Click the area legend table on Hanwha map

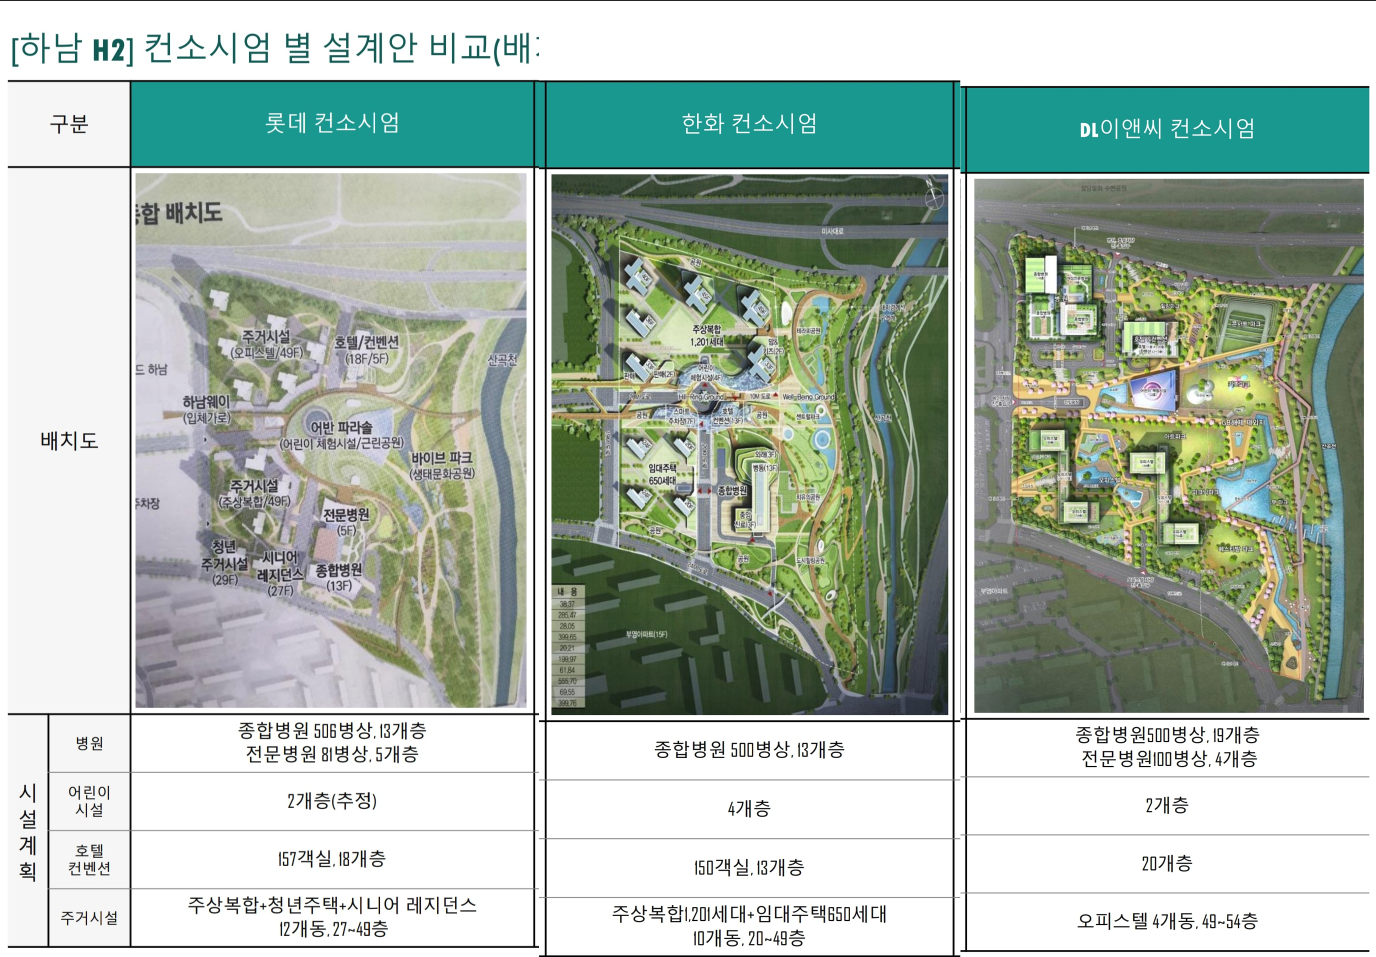(567, 647)
